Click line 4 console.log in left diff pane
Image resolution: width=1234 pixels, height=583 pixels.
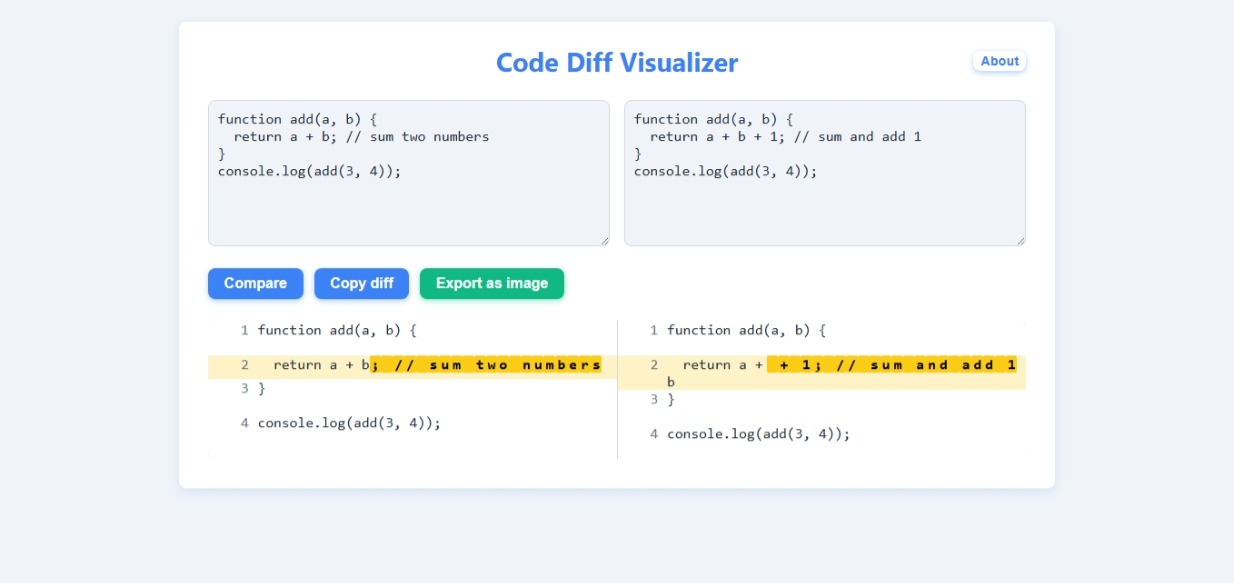[x=349, y=423]
